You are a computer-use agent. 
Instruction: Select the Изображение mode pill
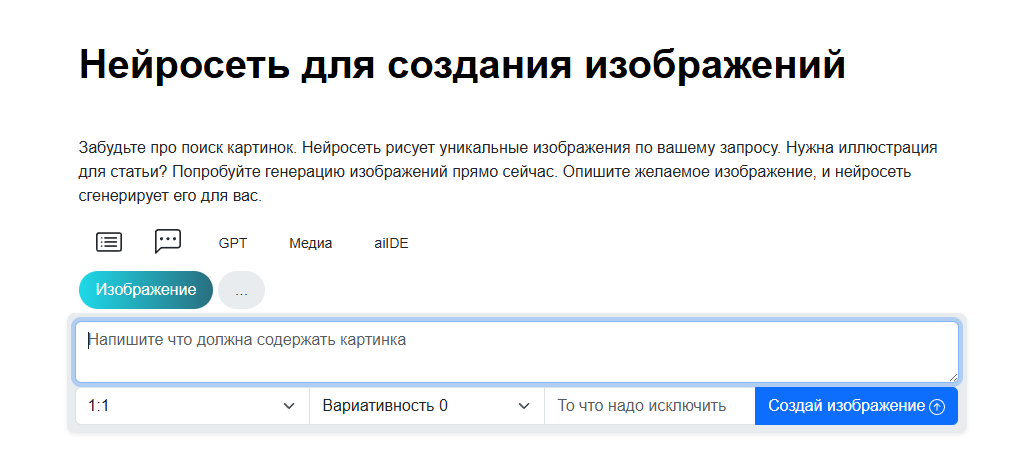(x=146, y=290)
